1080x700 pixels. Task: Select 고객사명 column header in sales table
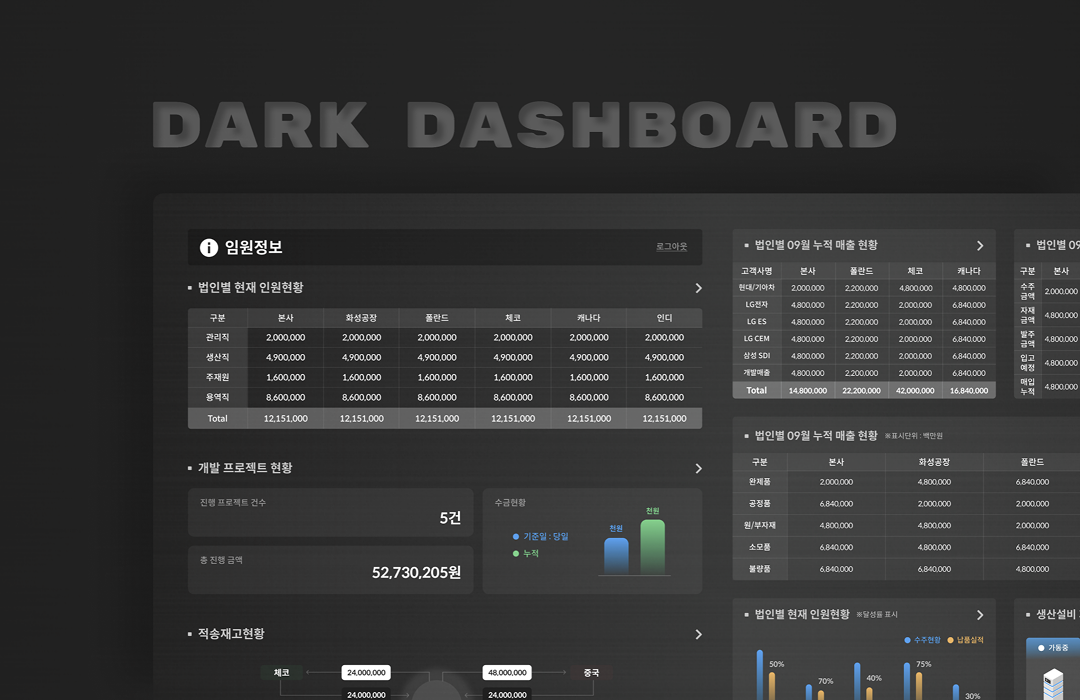[756, 271]
